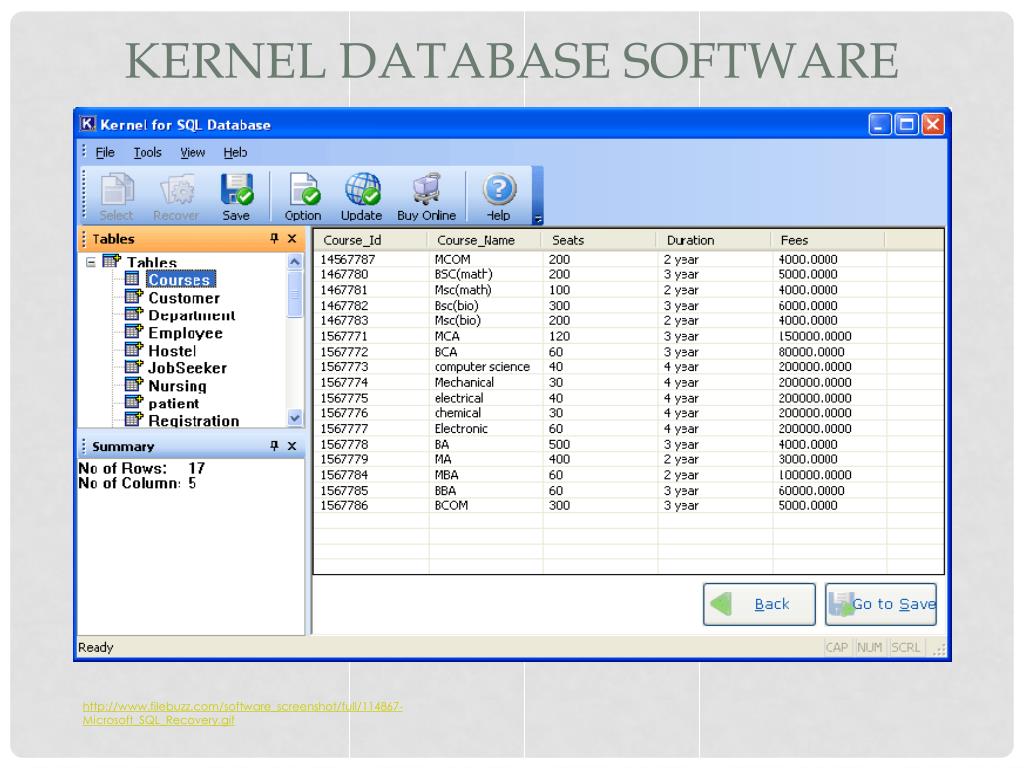Viewport: 1024px width, 768px height.
Task: Open the File menu
Action: point(104,153)
